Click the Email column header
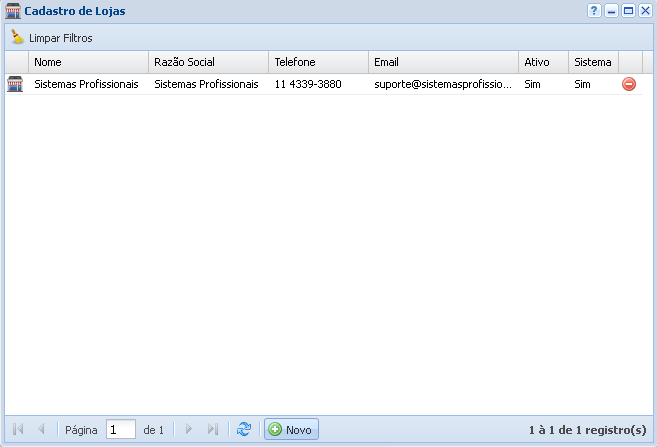The image size is (657, 447). coord(442,62)
